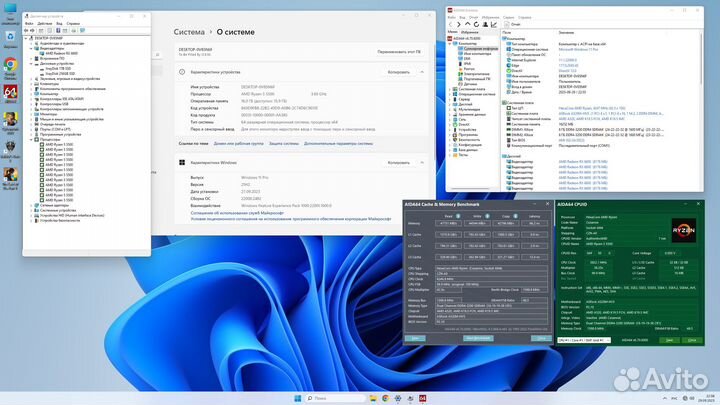Click the File Explorer icon on taskbar
The height and width of the screenshot is (405, 720).
tap(373, 398)
